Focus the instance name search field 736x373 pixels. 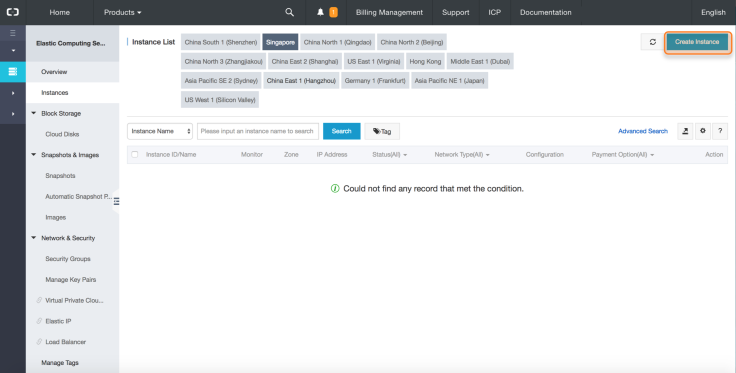click(258, 131)
